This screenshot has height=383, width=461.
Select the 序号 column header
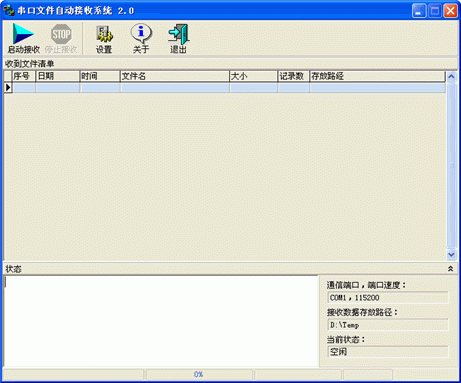[24, 76]
